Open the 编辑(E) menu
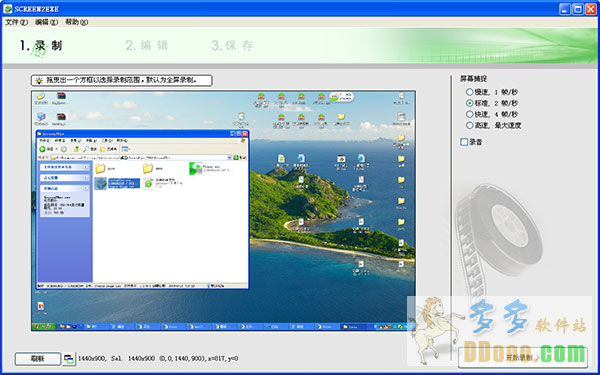600x375 pixels. (46, 22)
